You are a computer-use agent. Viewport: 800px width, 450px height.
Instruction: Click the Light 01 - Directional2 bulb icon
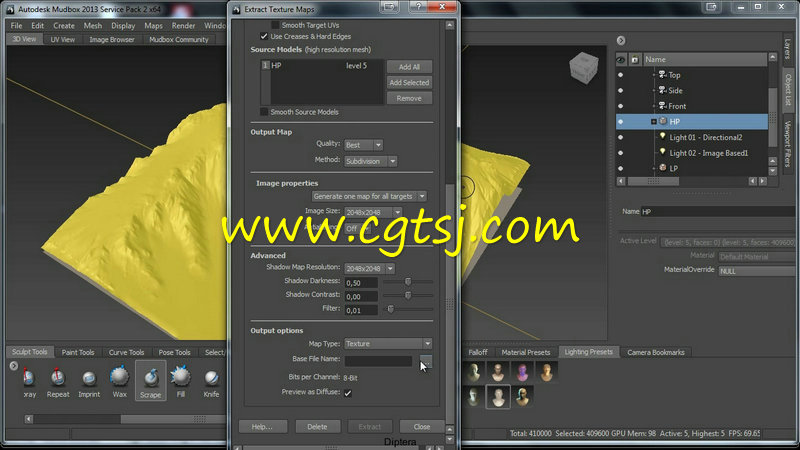(x=663, y=137)
